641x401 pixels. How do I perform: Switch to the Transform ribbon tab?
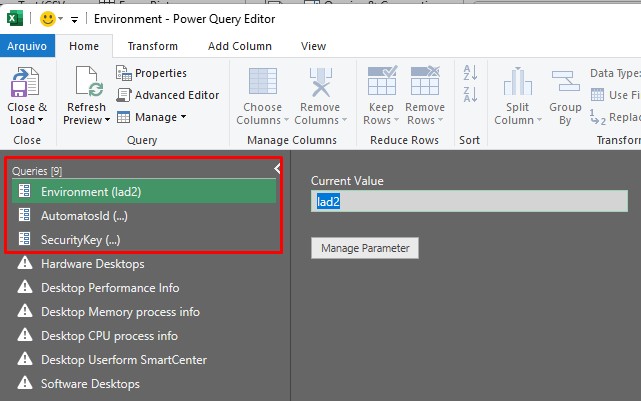[x=152, y=46]
